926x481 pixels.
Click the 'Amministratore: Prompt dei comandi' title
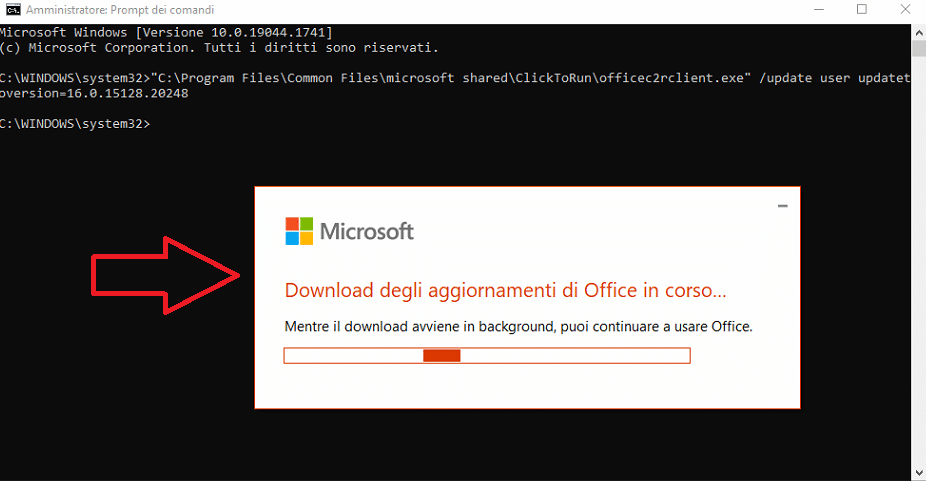click(120, 10)
